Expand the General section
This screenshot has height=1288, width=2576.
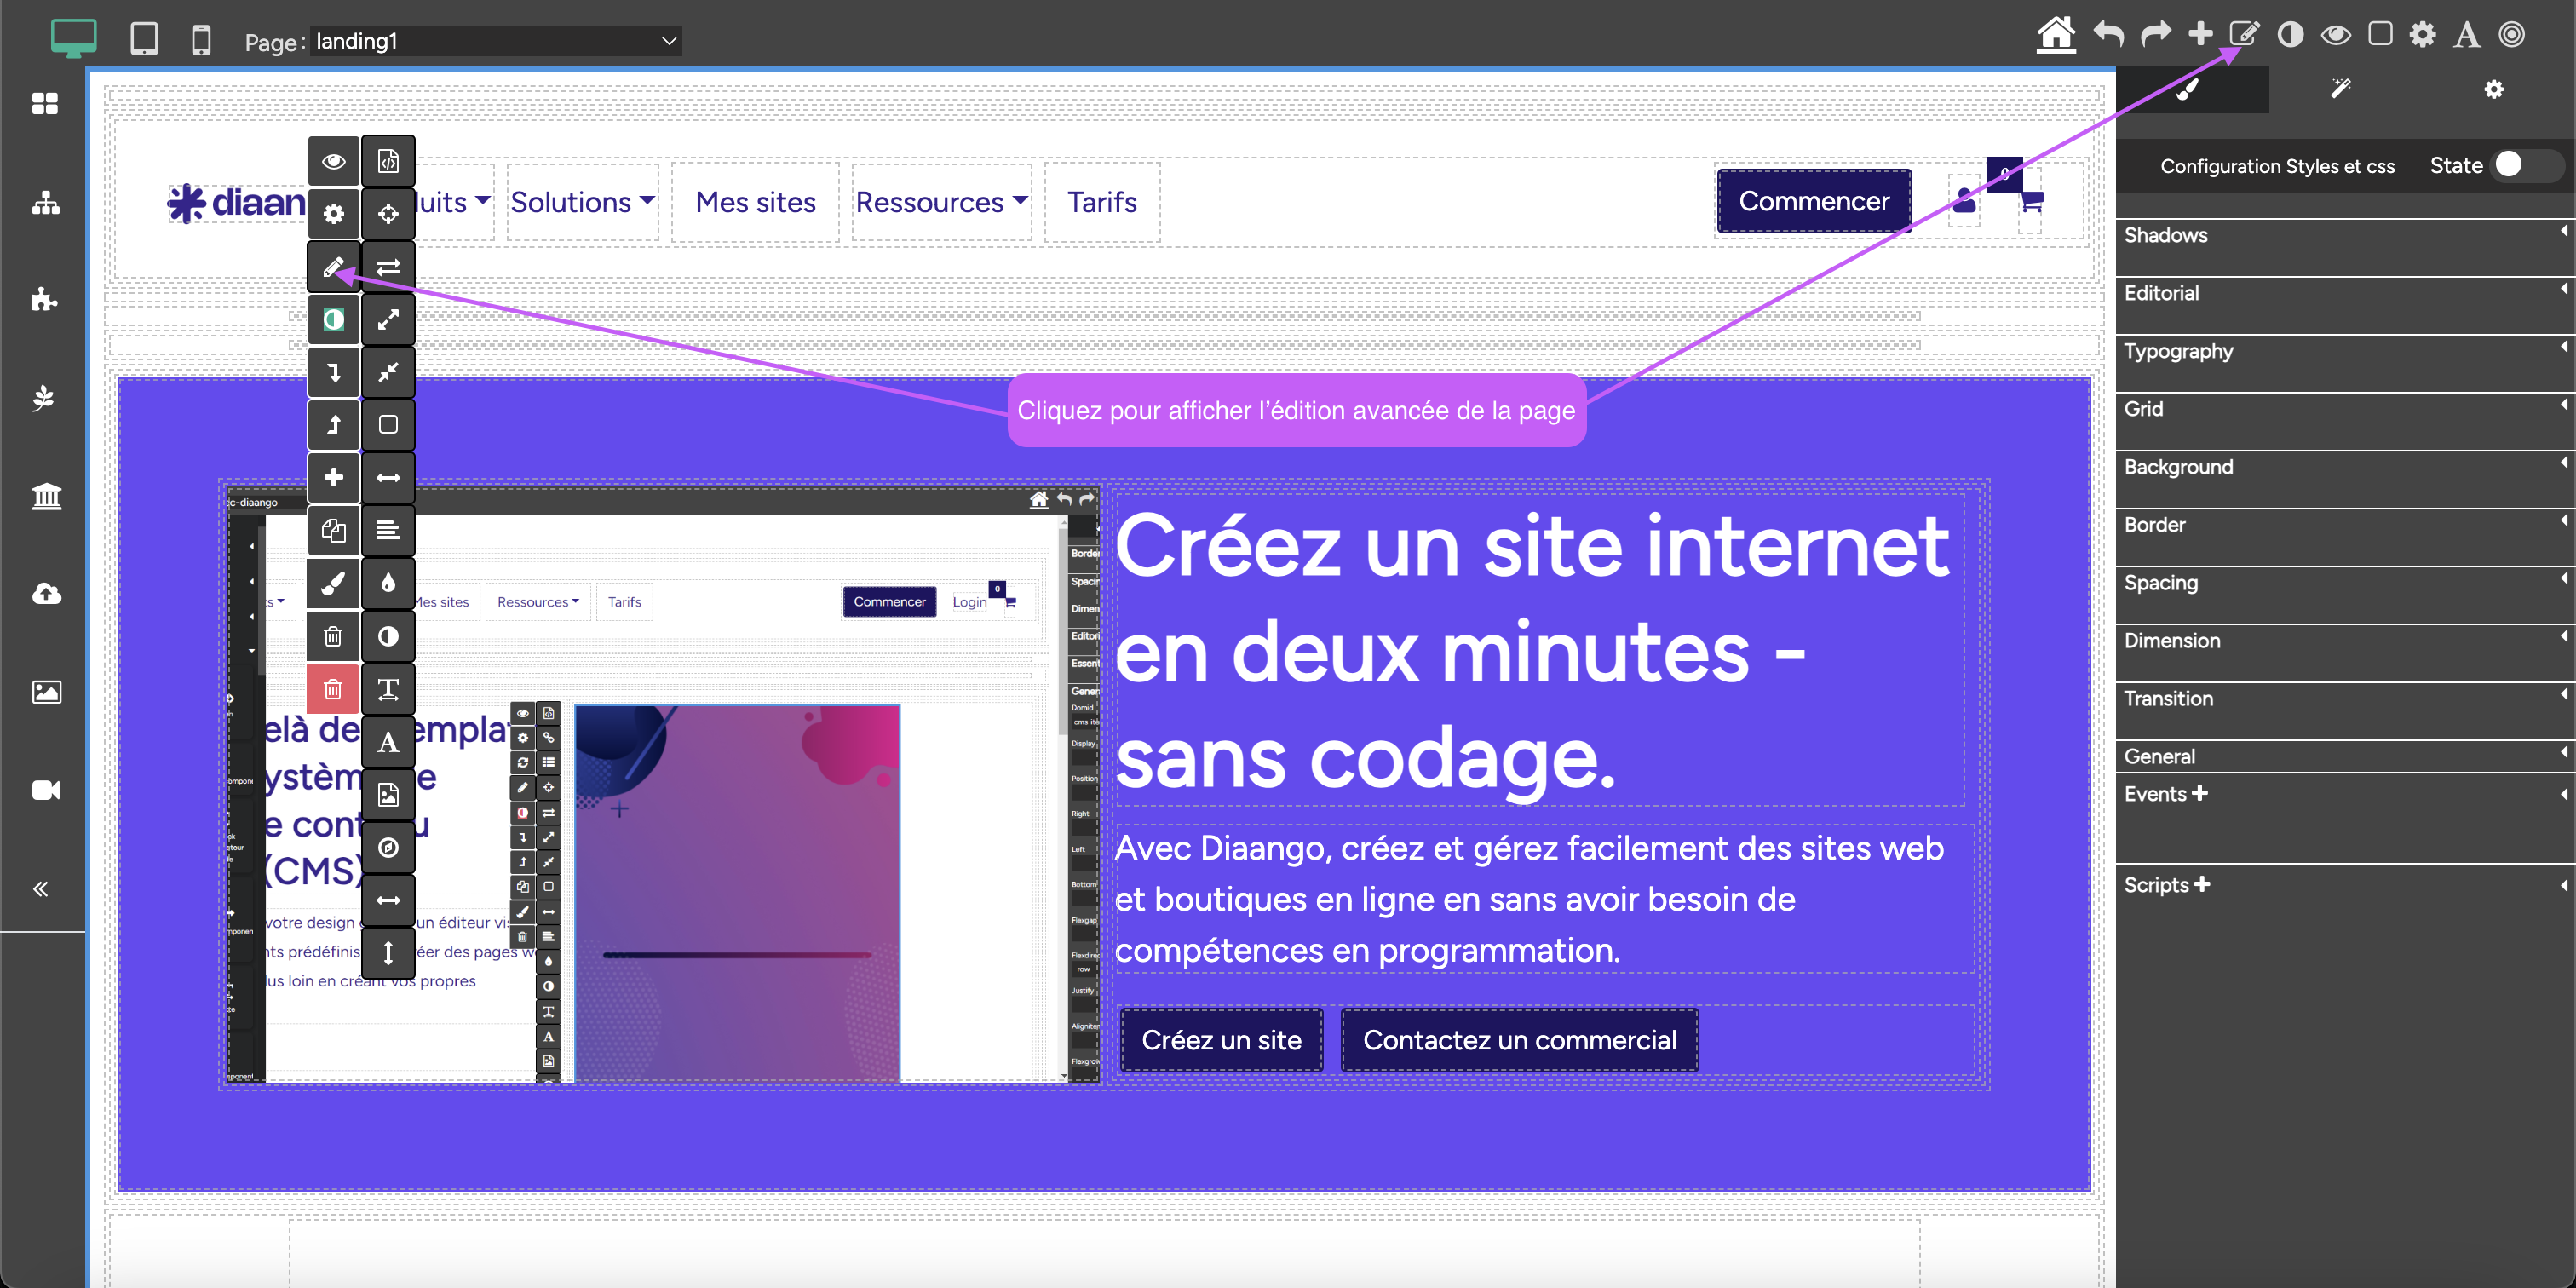[2344, 757]
